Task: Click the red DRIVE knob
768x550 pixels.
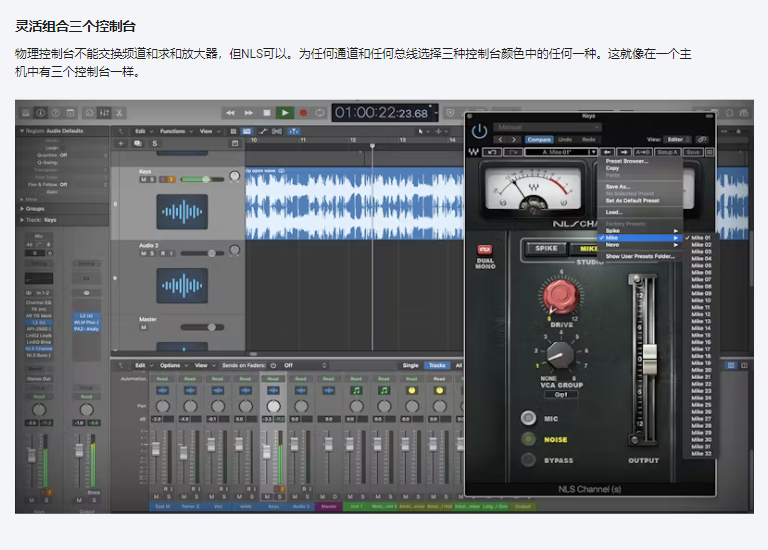Action: (561, 296)
